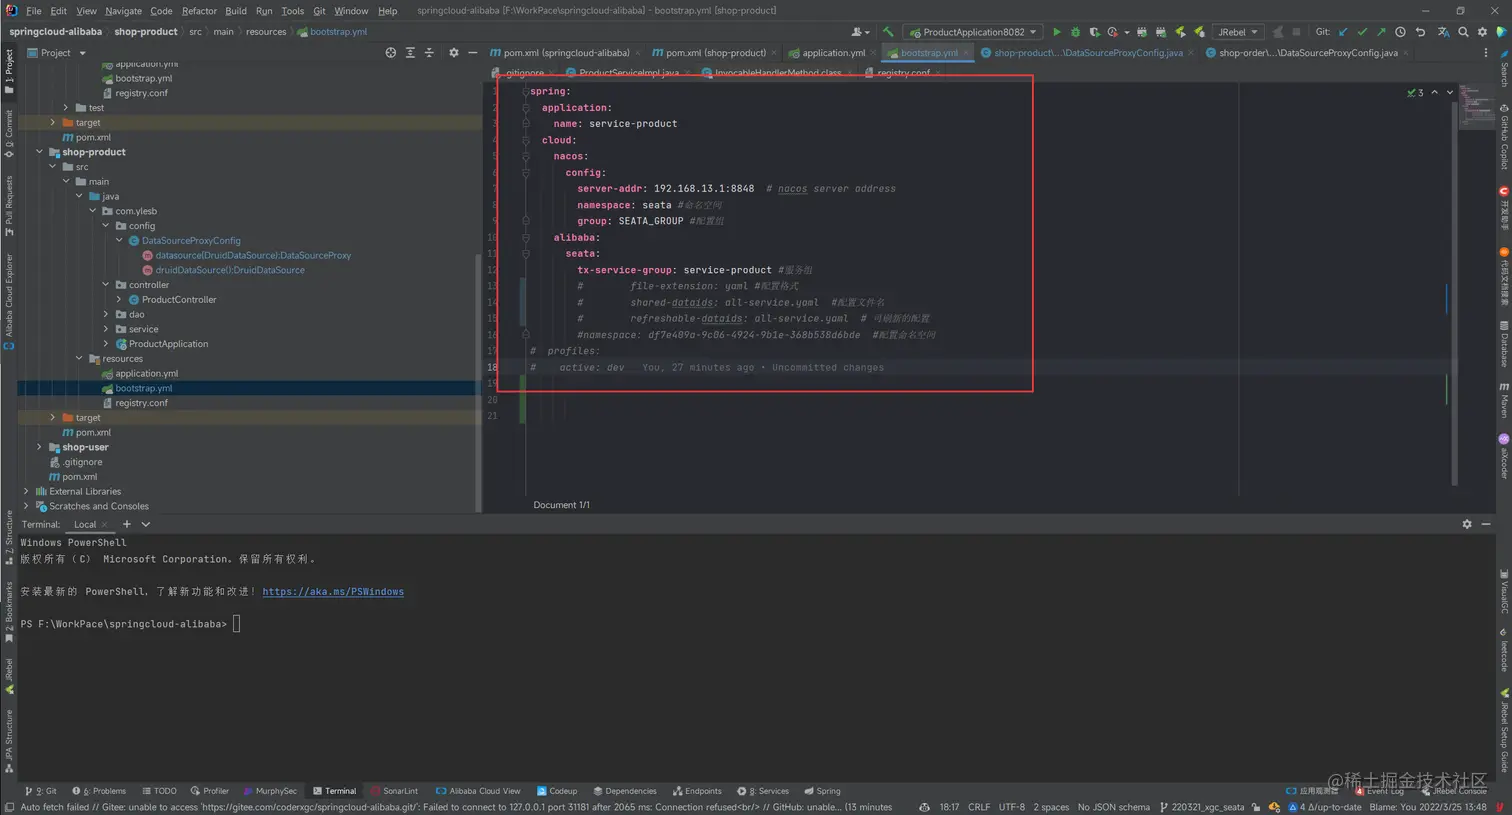Screen dimensions: 1512x815
Task: Open the aka.ms/PSWindows link
Action: 333,592
